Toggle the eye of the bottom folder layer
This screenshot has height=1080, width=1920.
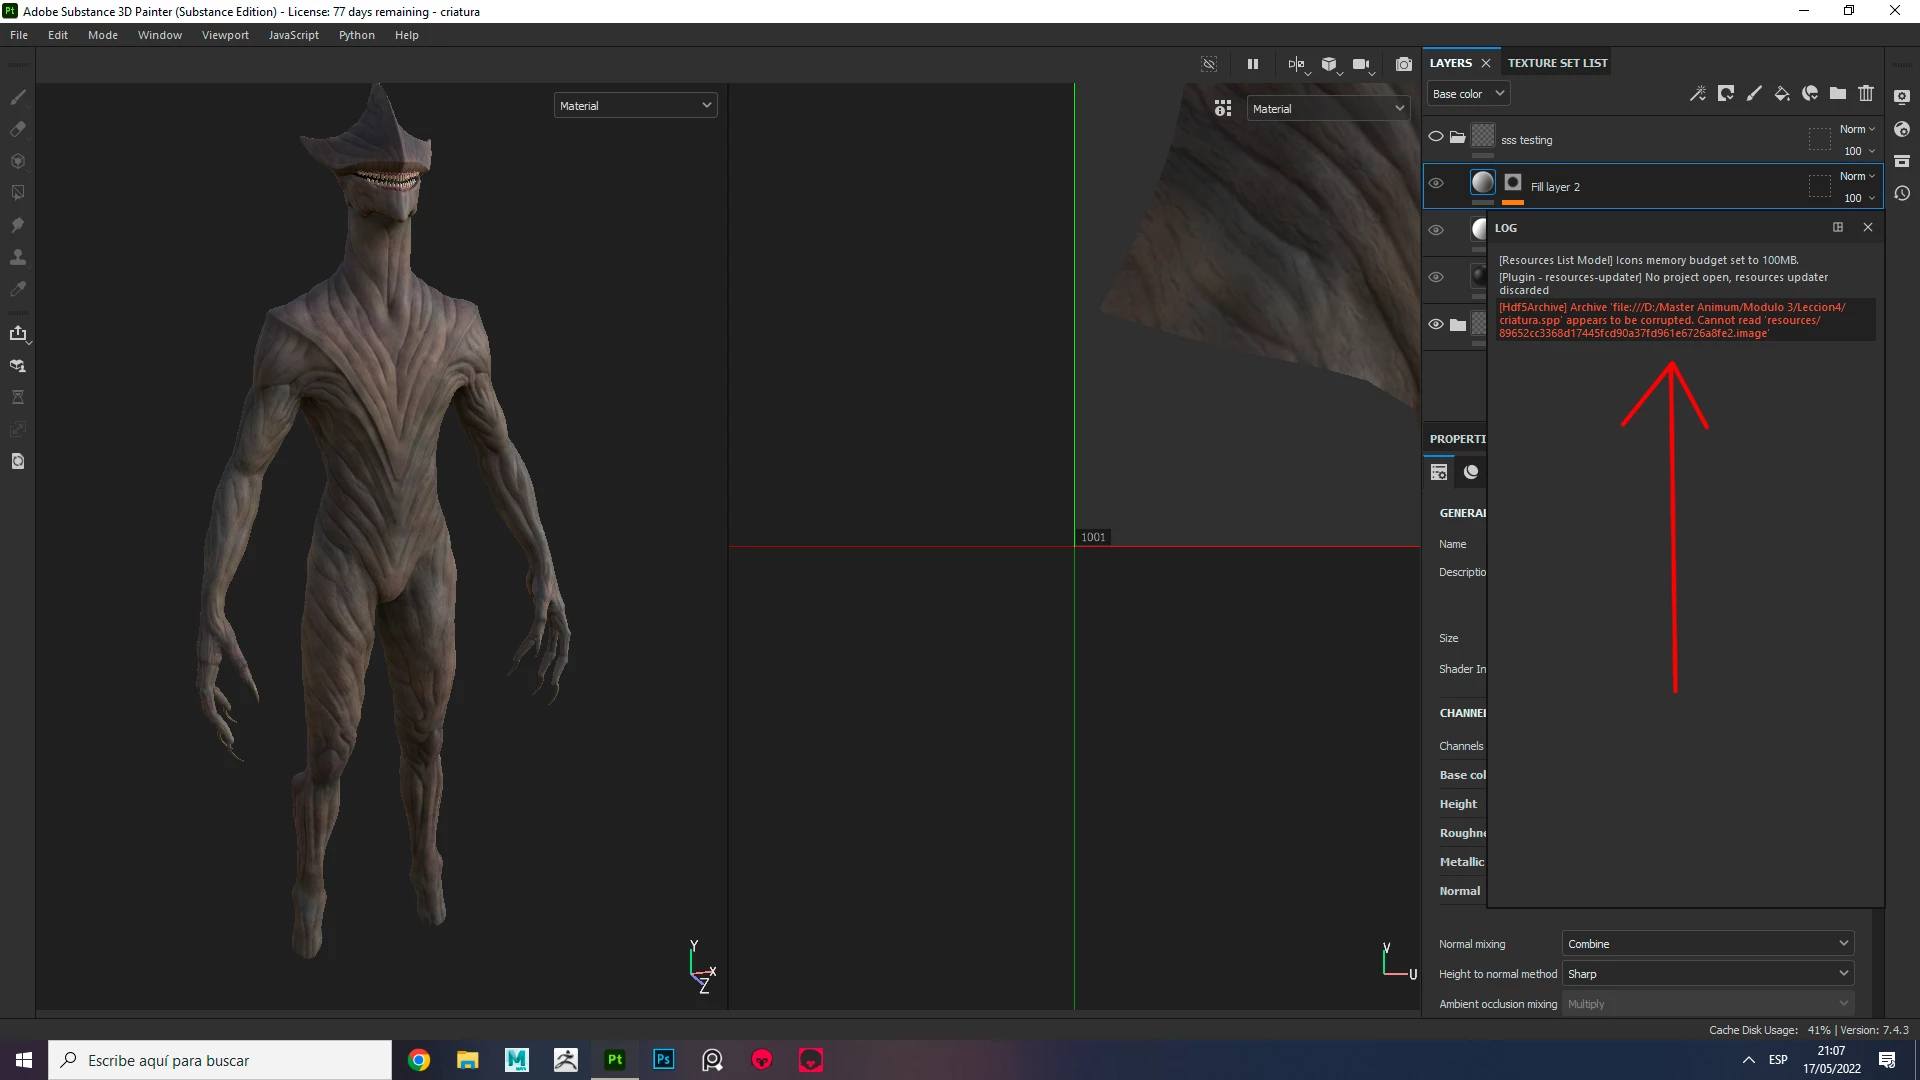click(1436, 325)
